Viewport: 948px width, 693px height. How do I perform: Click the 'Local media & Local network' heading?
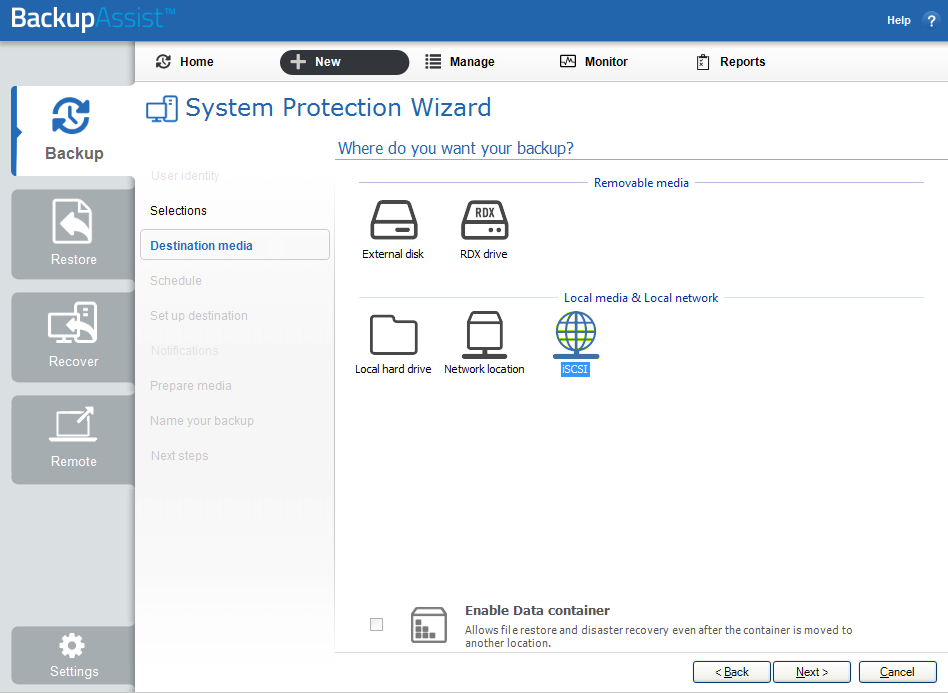pos(641,298)
